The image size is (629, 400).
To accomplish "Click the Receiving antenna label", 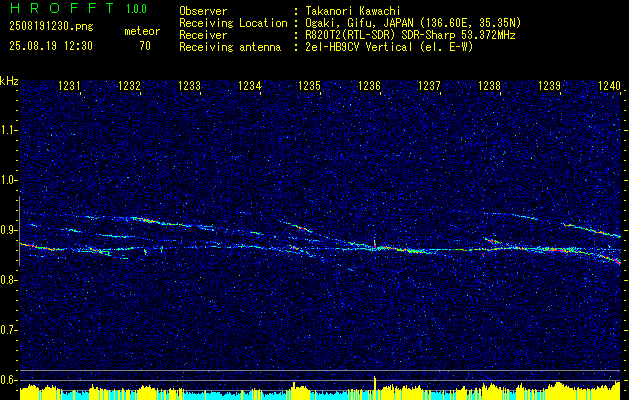I will point(230,47).
